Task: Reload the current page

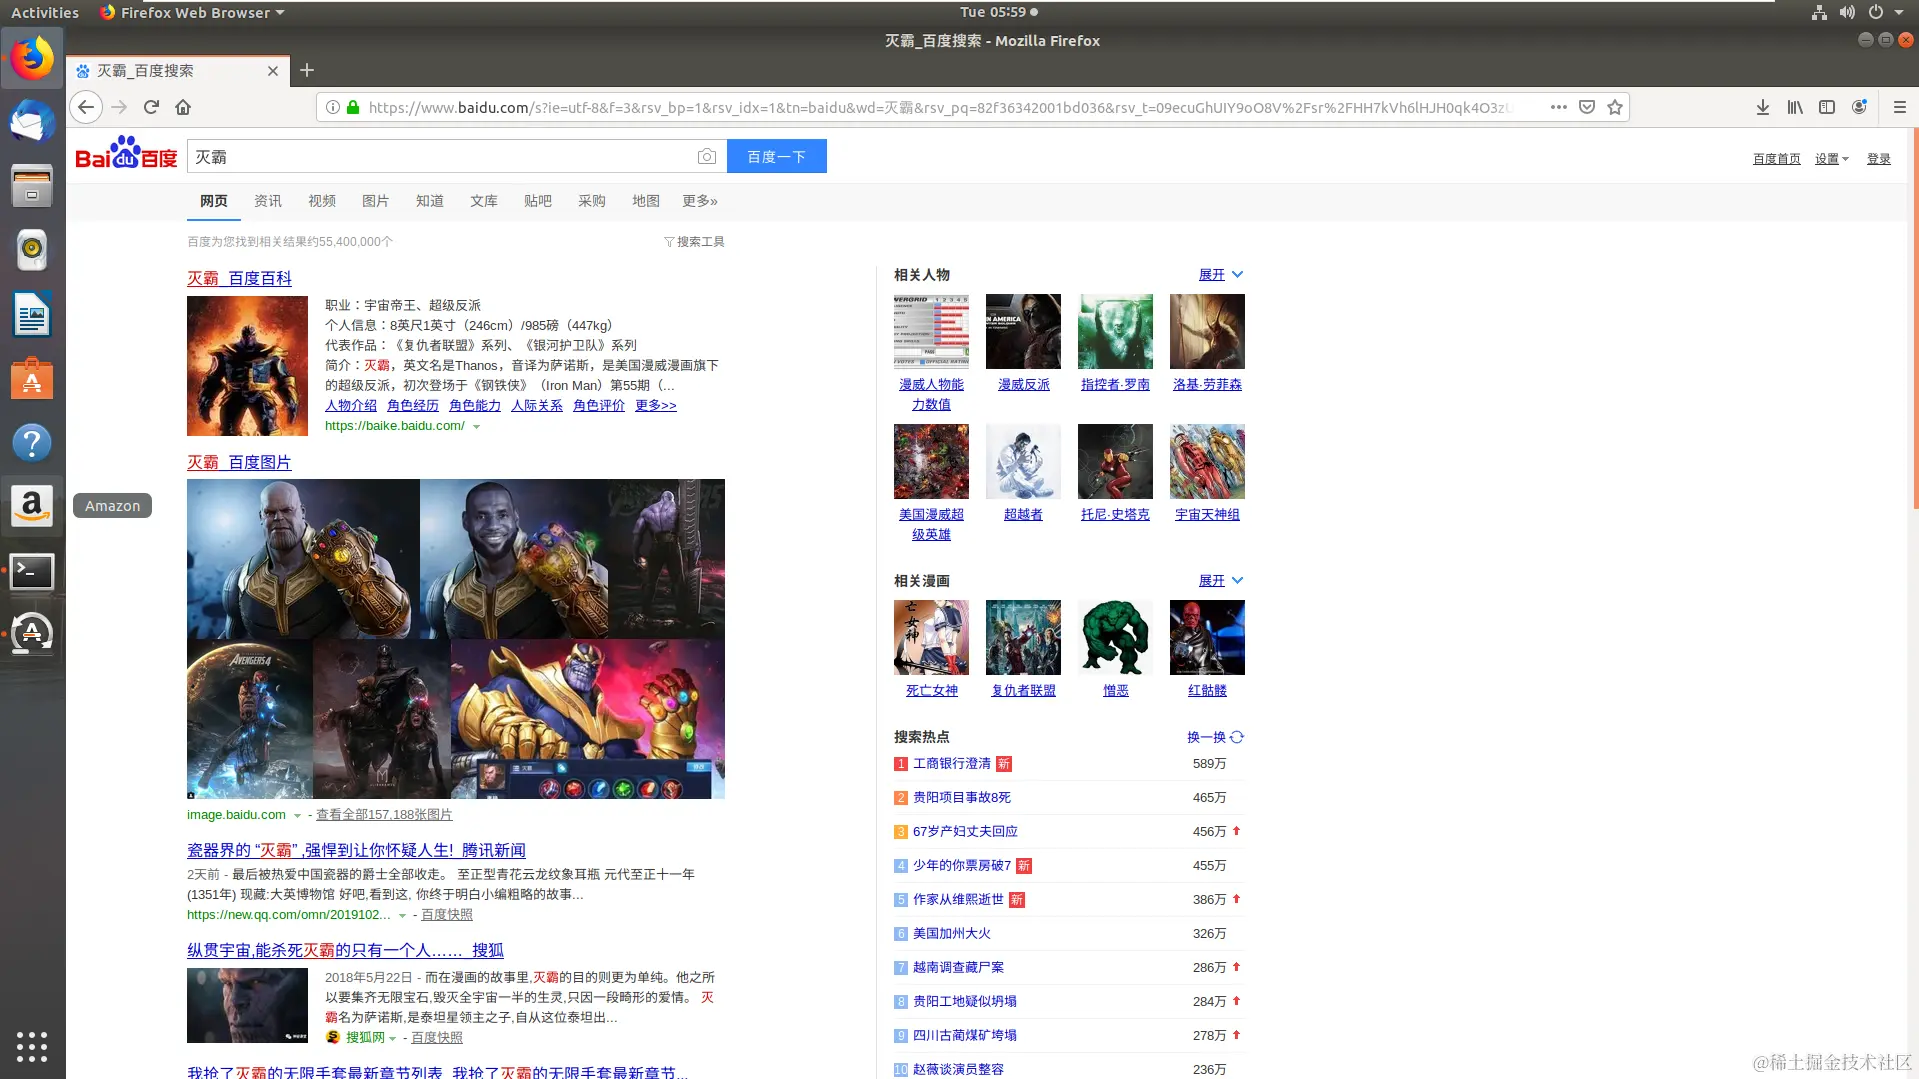Action: pyautogui.click(x=151, y=107)
